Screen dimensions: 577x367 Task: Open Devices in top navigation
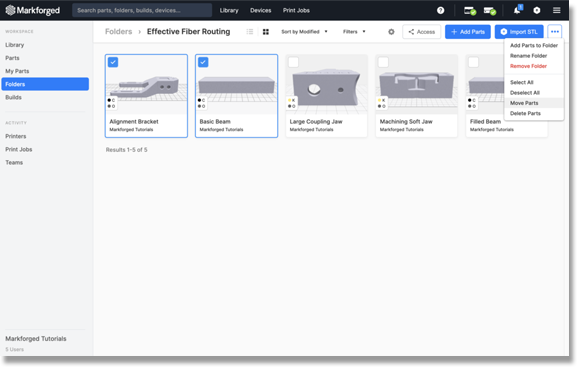tap(261, 10)
